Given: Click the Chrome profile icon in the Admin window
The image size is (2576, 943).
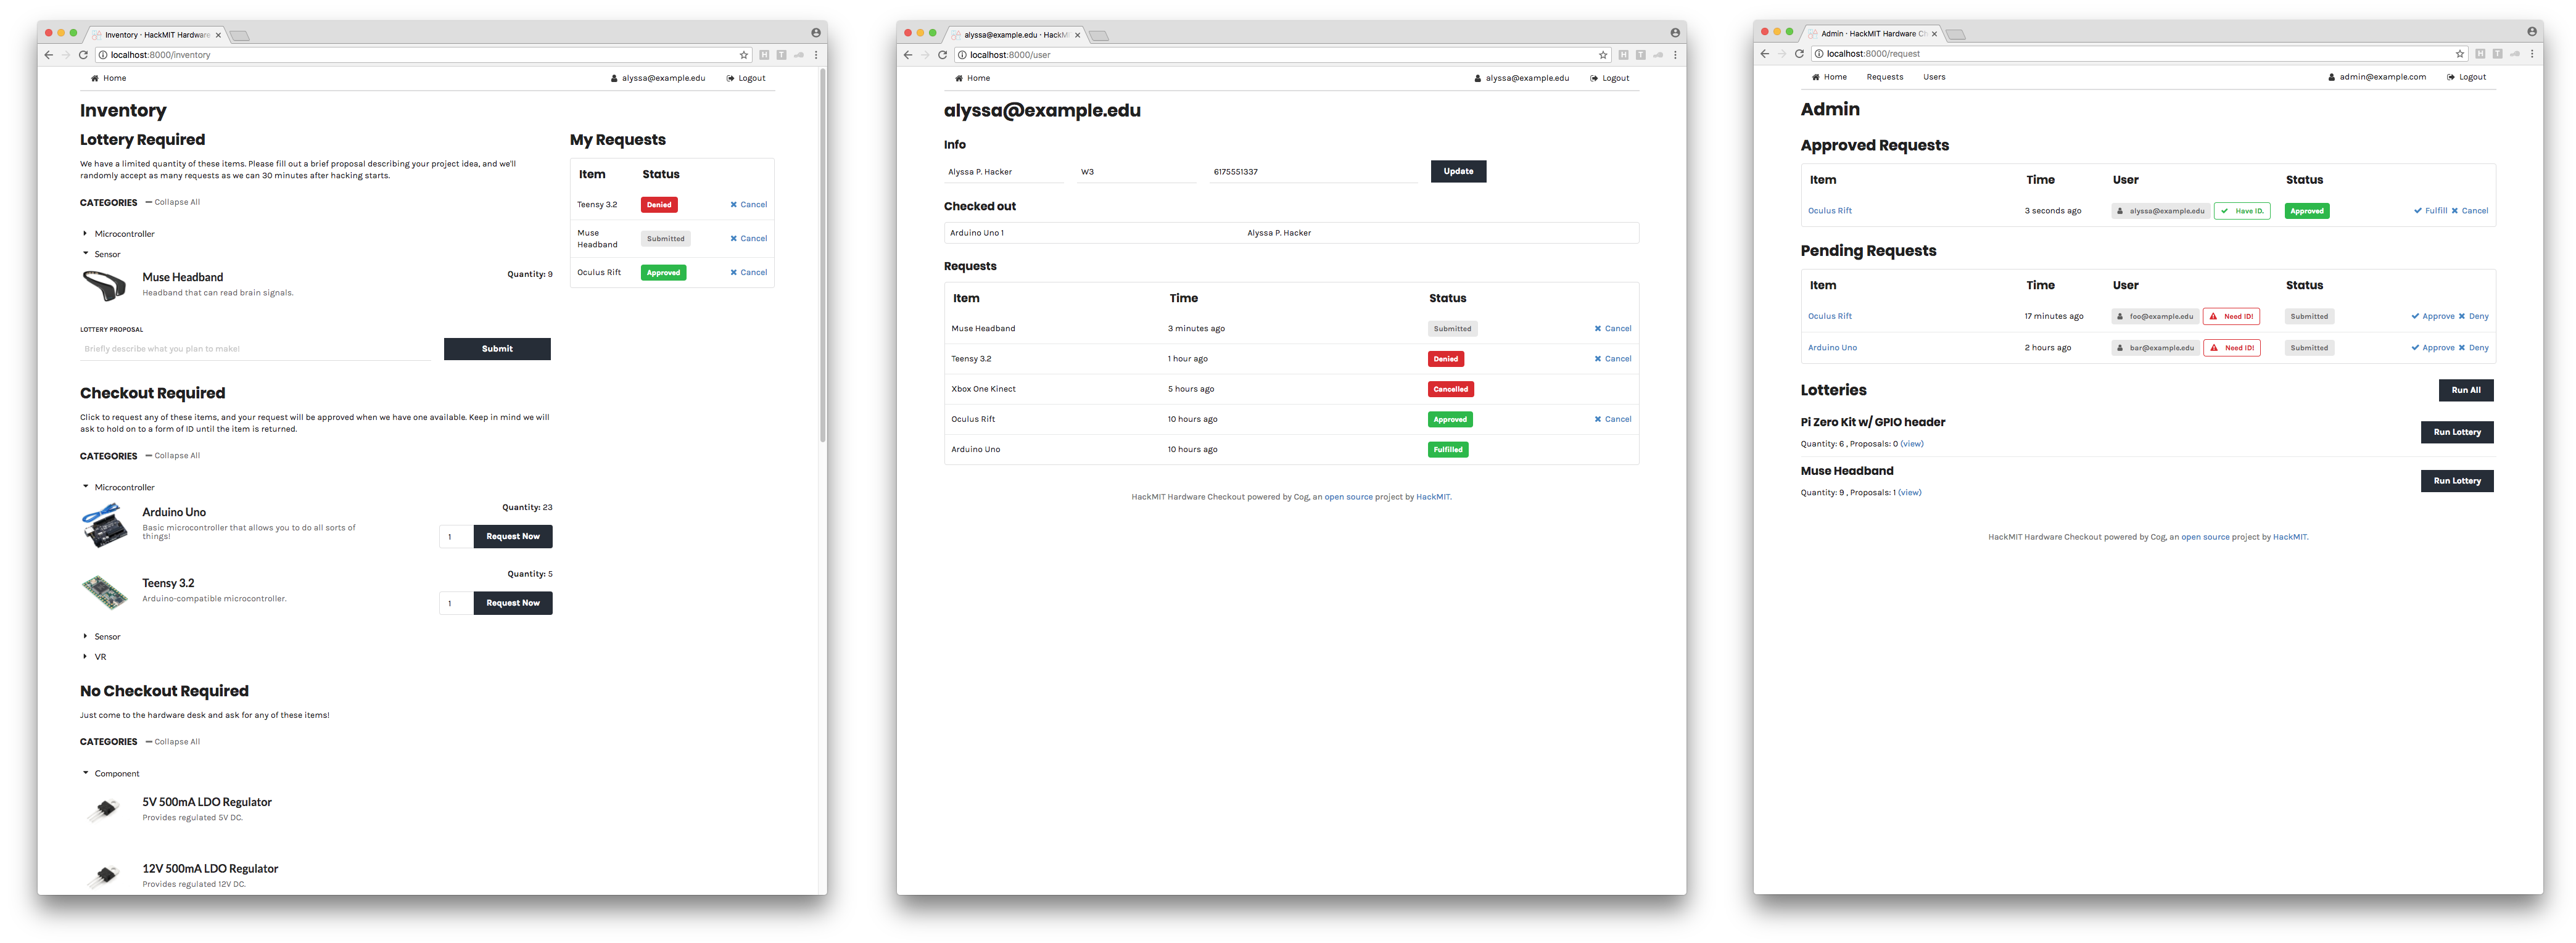Looking at the screenshot, I should click(x=2532, y=32).
